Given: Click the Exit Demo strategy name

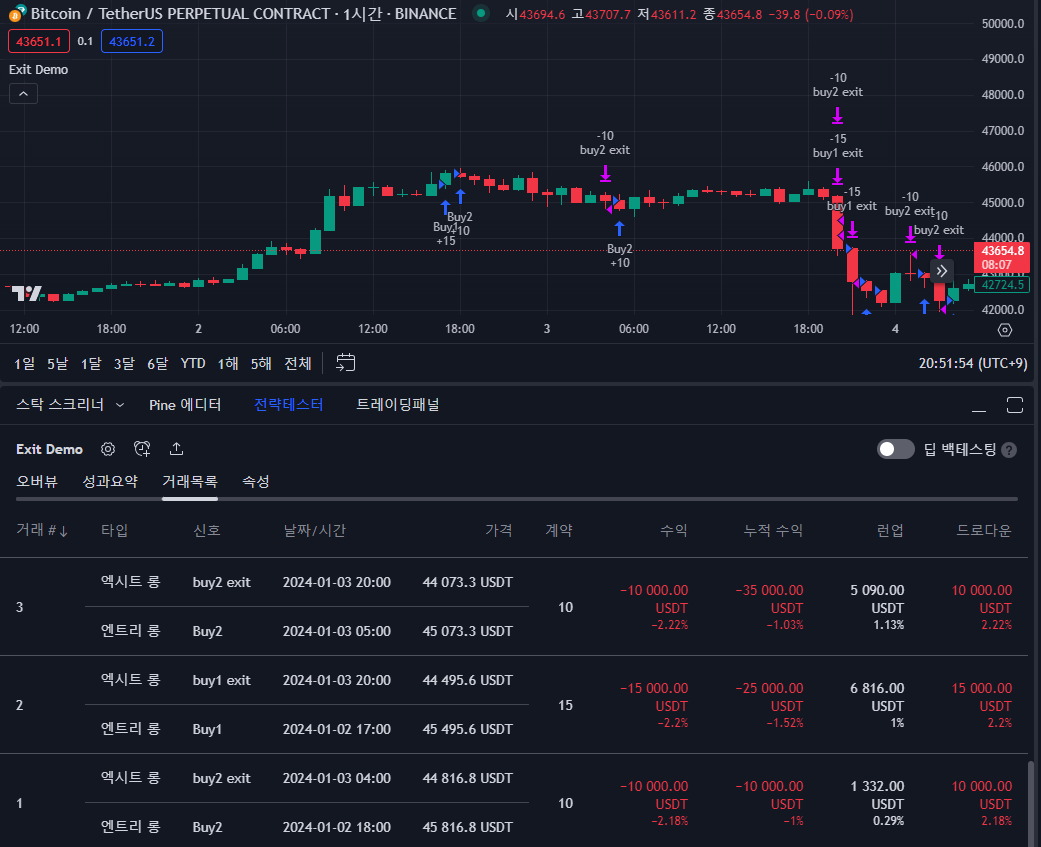Looking at the screenshot, I should coord(49,449).
